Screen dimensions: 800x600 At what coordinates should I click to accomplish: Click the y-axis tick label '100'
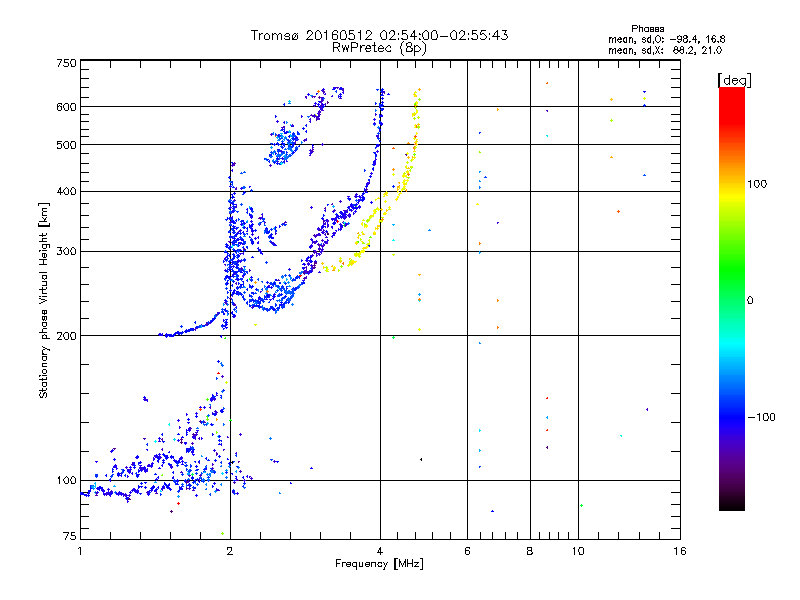coord(66,480)
